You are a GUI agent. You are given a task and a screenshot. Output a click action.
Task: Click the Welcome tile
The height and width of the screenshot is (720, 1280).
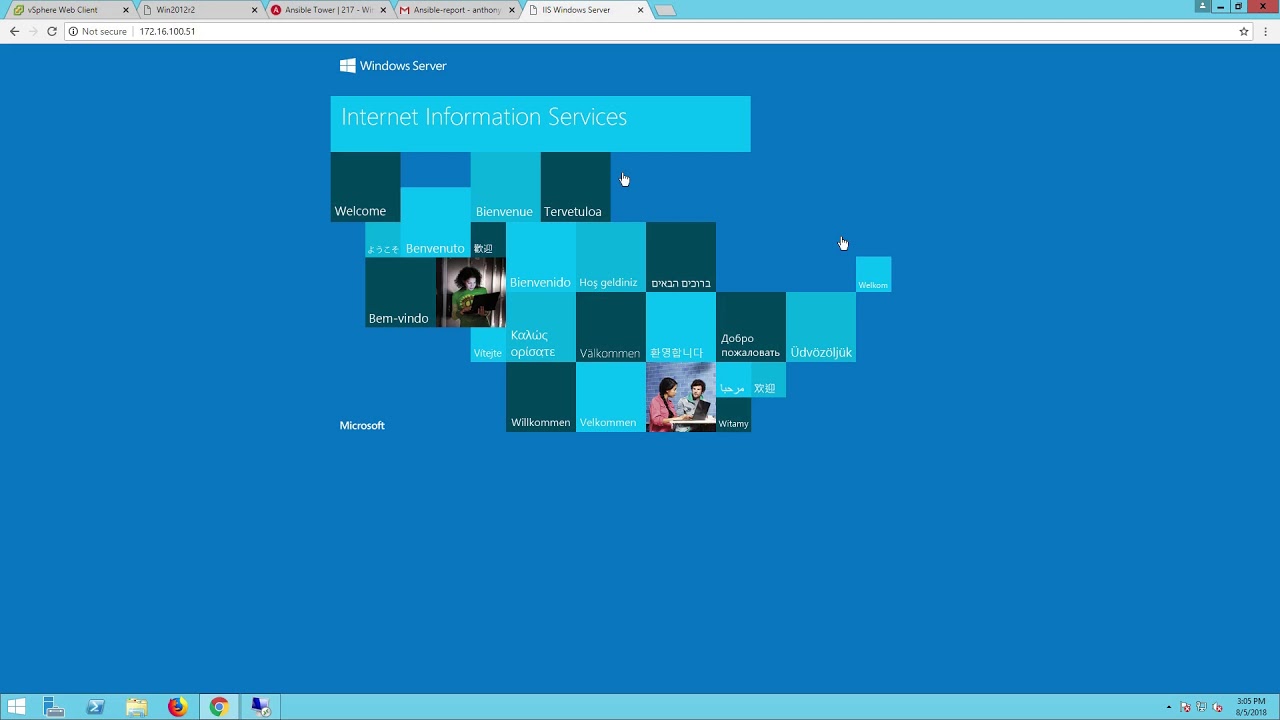click(x=365, y=187)
